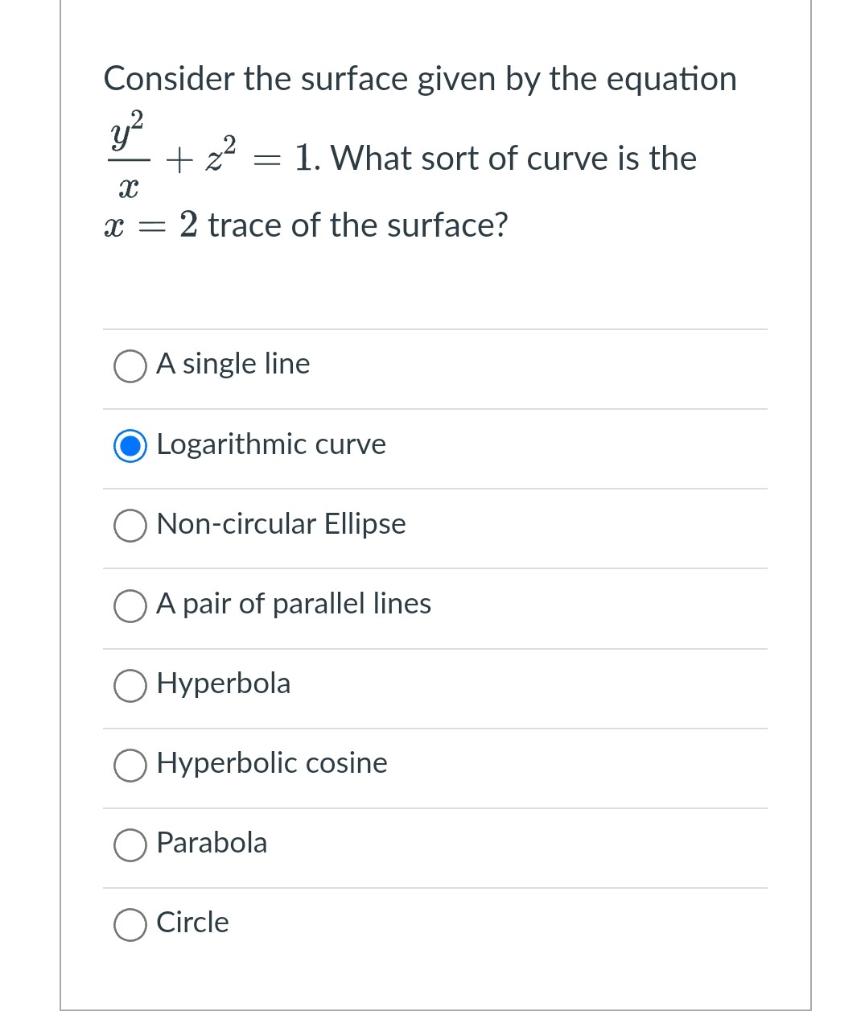Viewport: 865px width, 1024px height.
Task: Click the 'Non-circular Ellipse' label text
Action: [281, 524]
